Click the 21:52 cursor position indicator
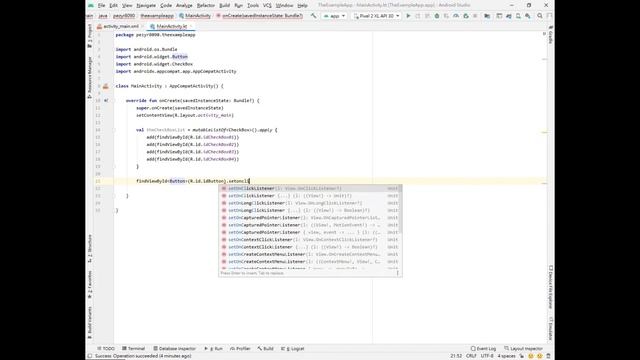Image resolution: width=640 pixels, height=360 pixels. 456,356
